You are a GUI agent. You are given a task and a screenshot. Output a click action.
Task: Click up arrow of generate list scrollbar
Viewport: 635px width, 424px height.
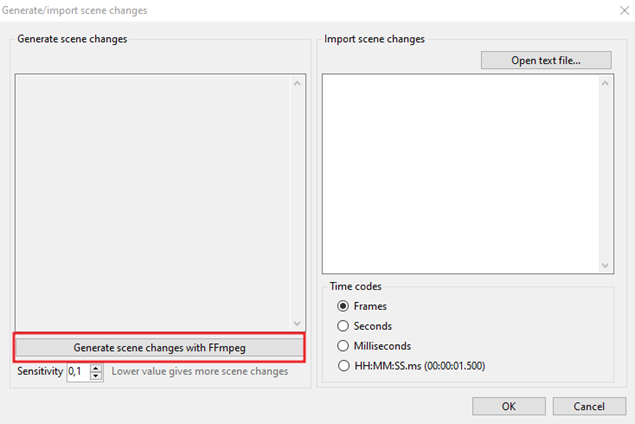pyautogui.click(x=297, y=83)
